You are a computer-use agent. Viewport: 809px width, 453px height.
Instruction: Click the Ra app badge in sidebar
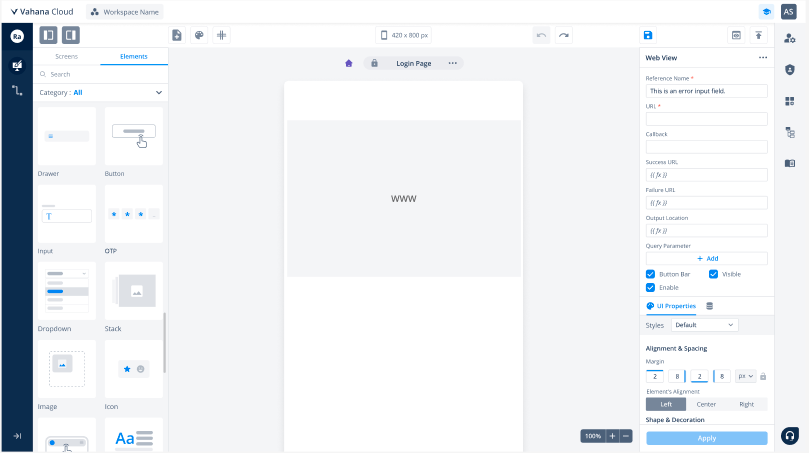[17, 36]
